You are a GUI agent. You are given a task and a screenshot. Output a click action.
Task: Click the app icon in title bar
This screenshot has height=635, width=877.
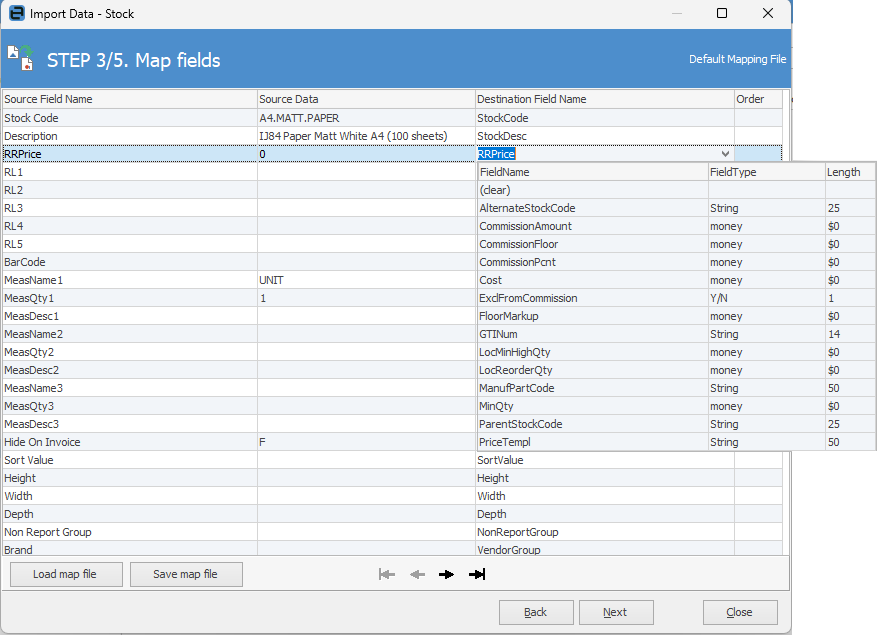[16, 14]
